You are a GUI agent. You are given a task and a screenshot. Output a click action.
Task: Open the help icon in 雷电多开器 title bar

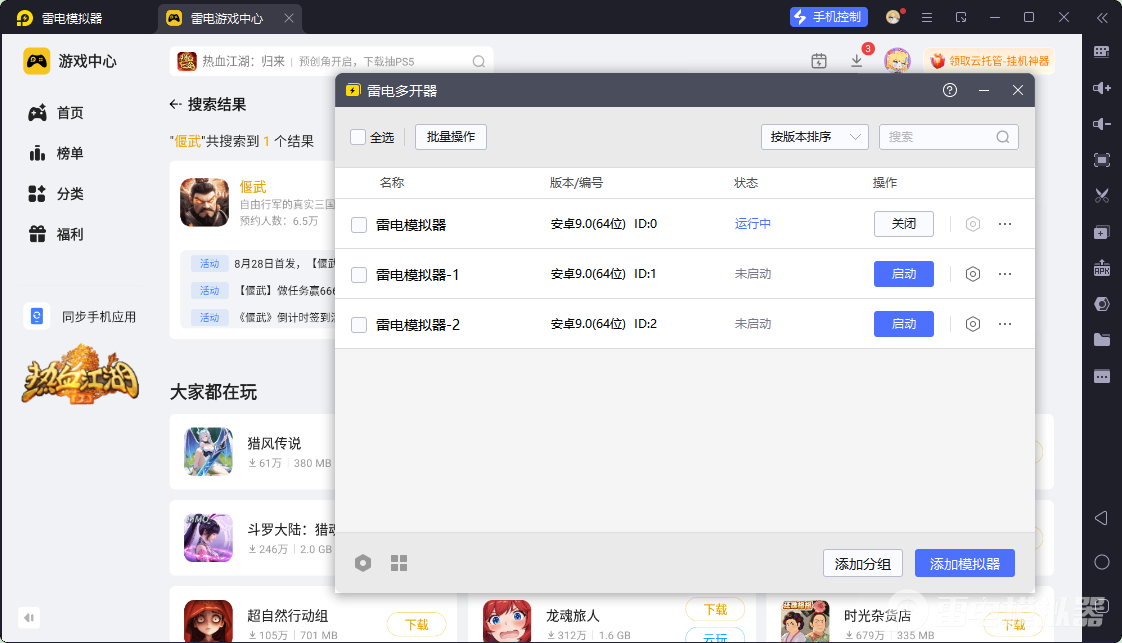coord(950,91)
